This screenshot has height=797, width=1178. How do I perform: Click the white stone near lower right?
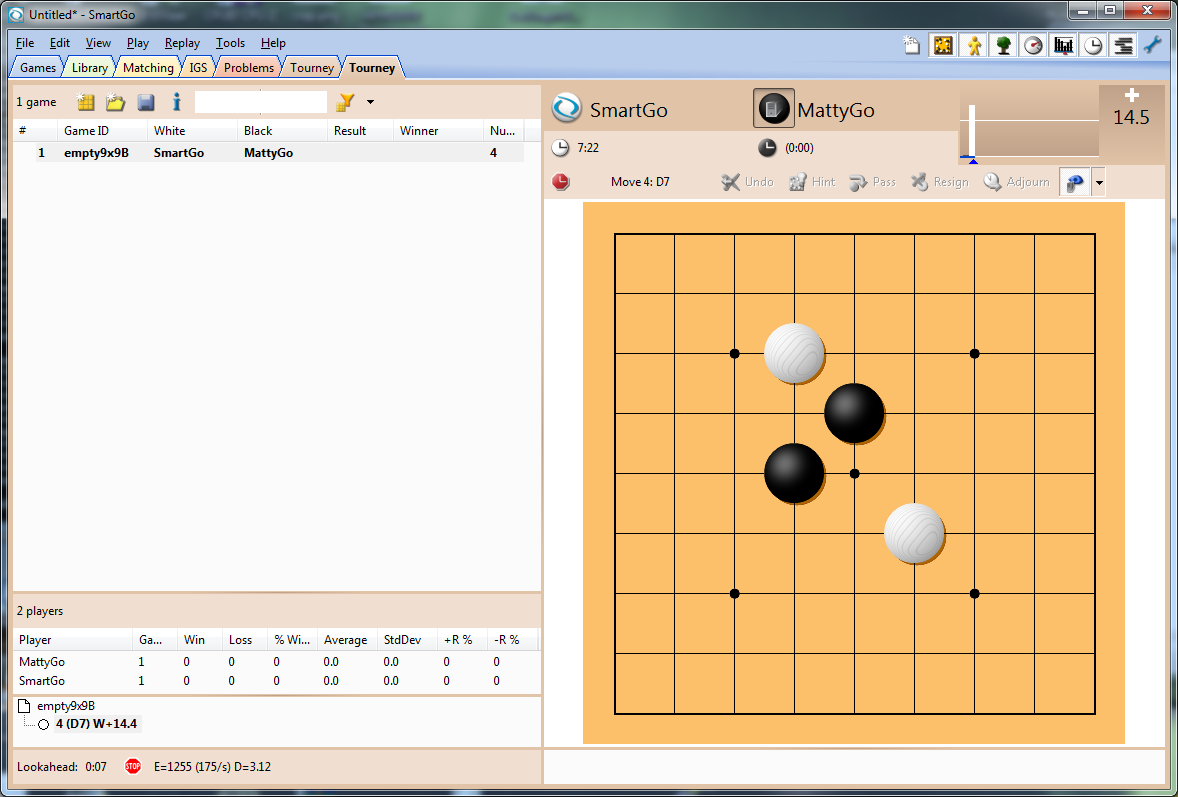pos(914,533)
